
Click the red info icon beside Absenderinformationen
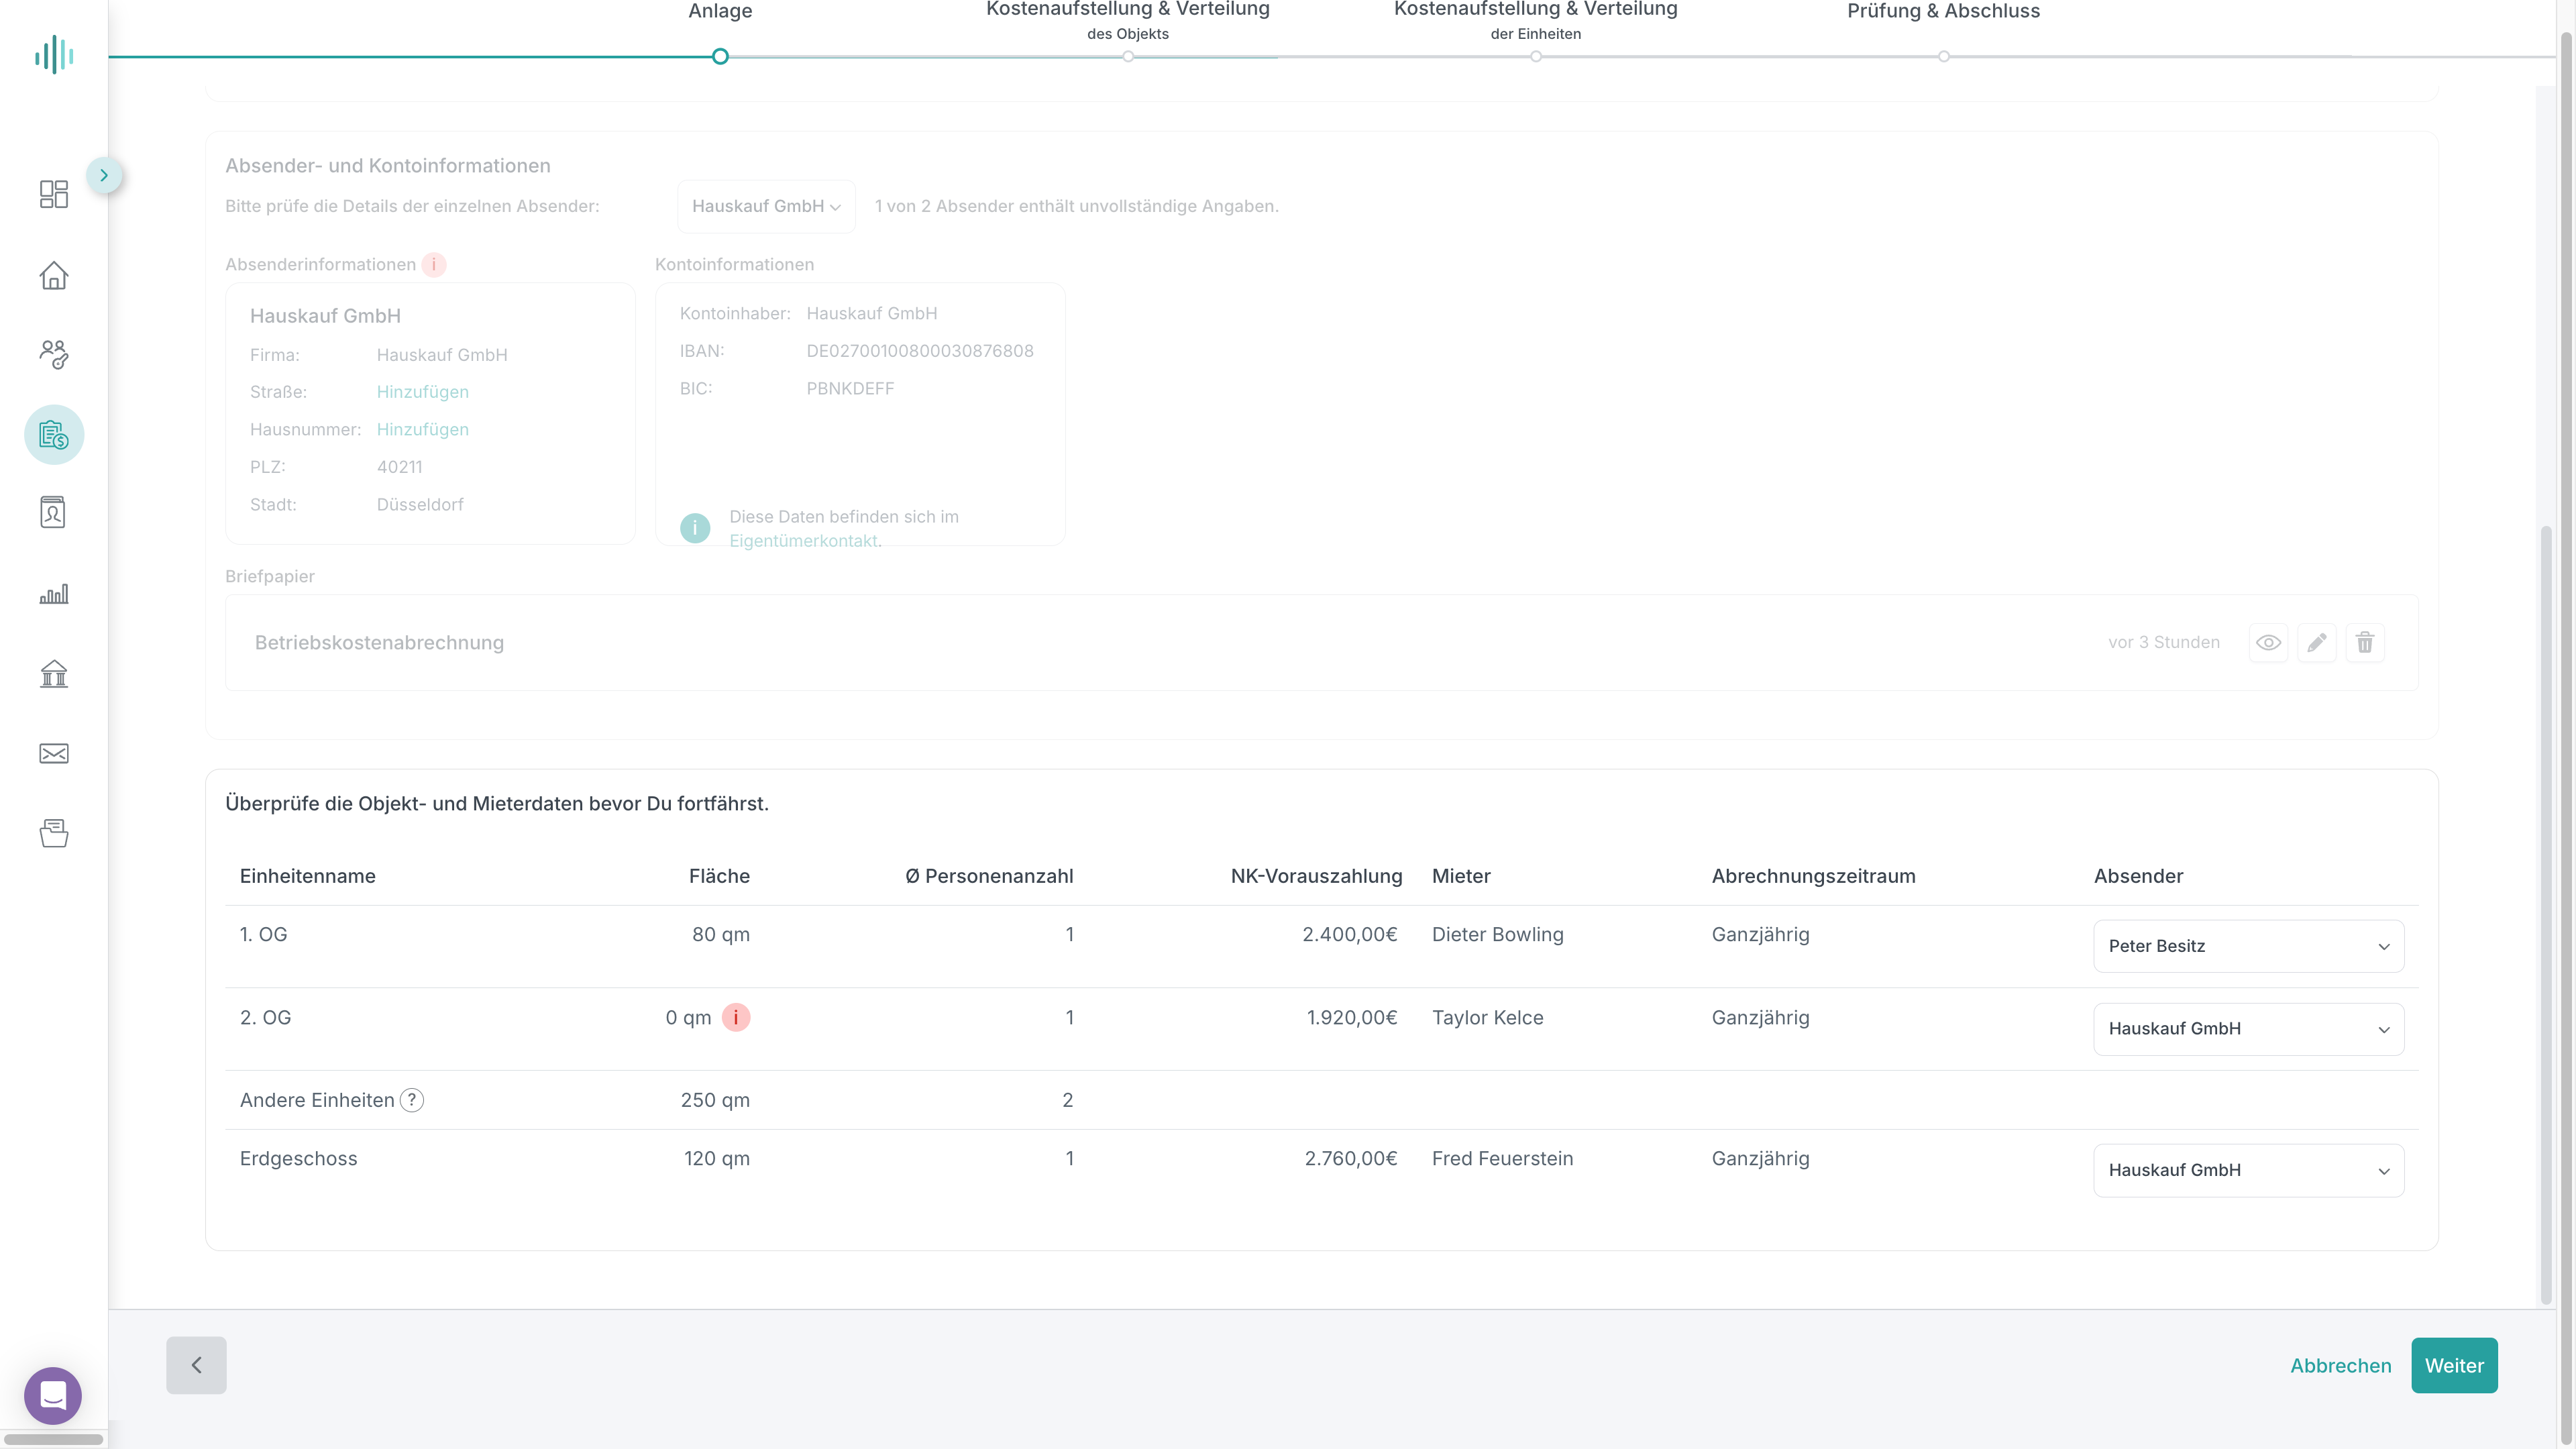pos(433,264)
